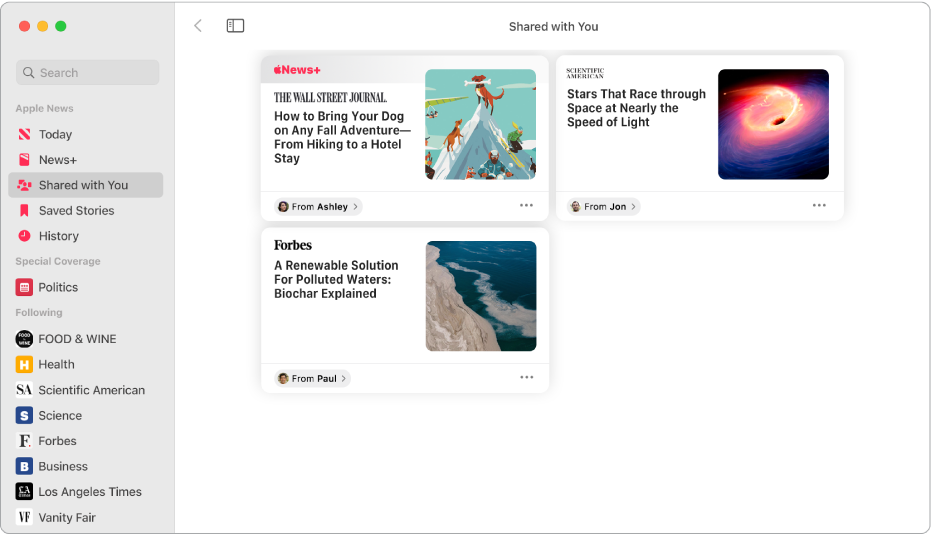Screen dimensions: 931x535
Task: Click the magnifying glass search icon
Action: (x=28, y=72)
